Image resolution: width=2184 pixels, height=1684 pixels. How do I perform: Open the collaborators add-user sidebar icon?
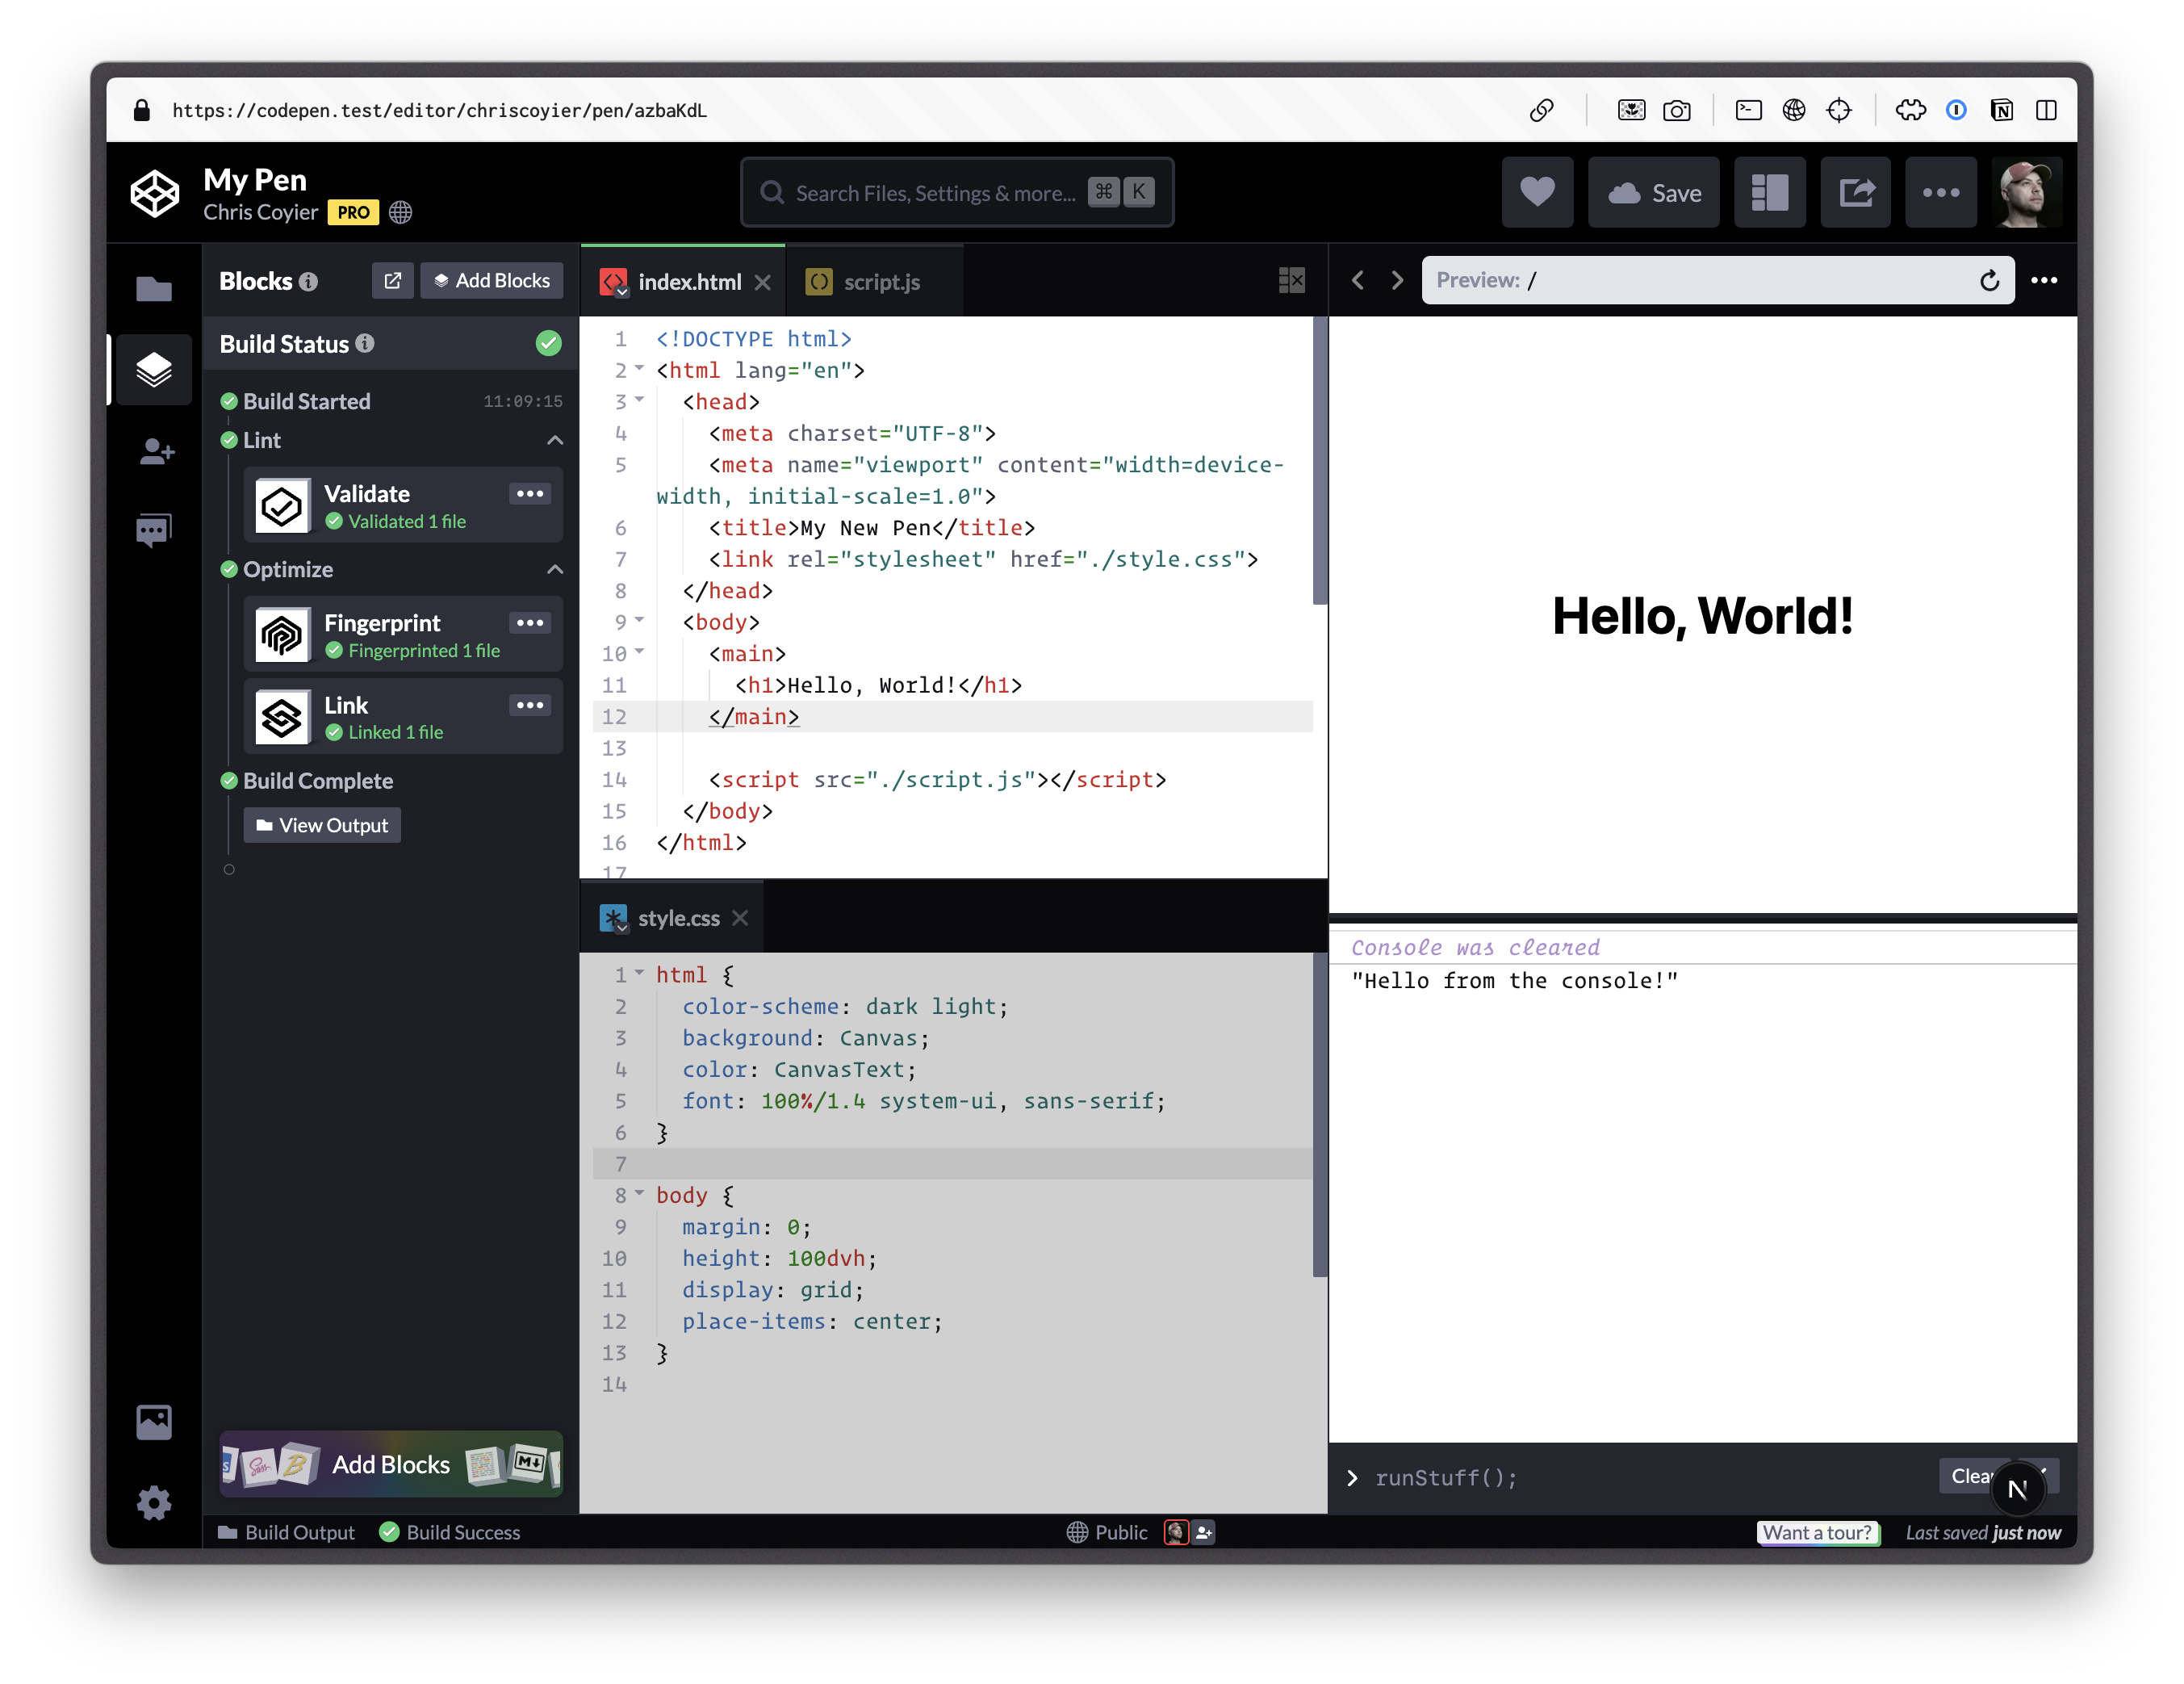pyautogui.click(x=155, y=451)
